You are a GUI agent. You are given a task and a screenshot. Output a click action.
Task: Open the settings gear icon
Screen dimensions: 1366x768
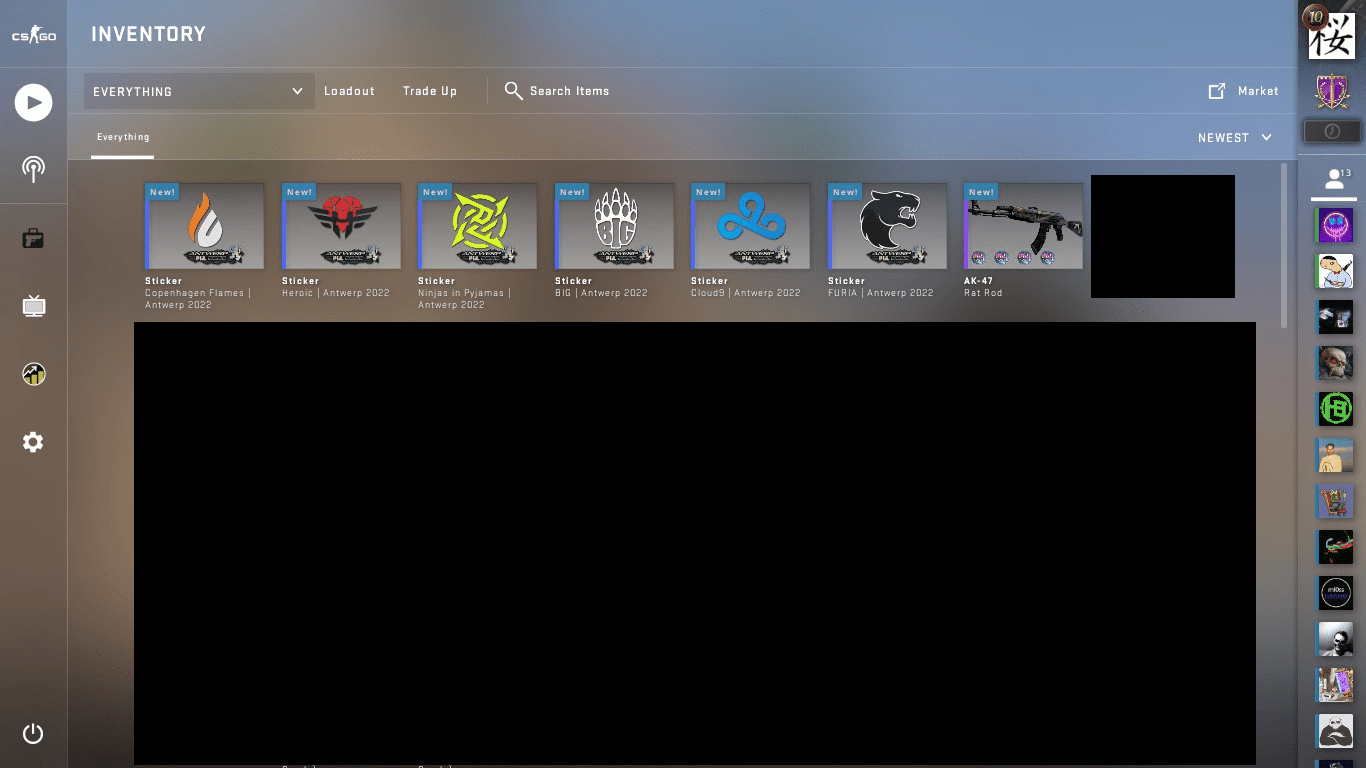(33, 442)
